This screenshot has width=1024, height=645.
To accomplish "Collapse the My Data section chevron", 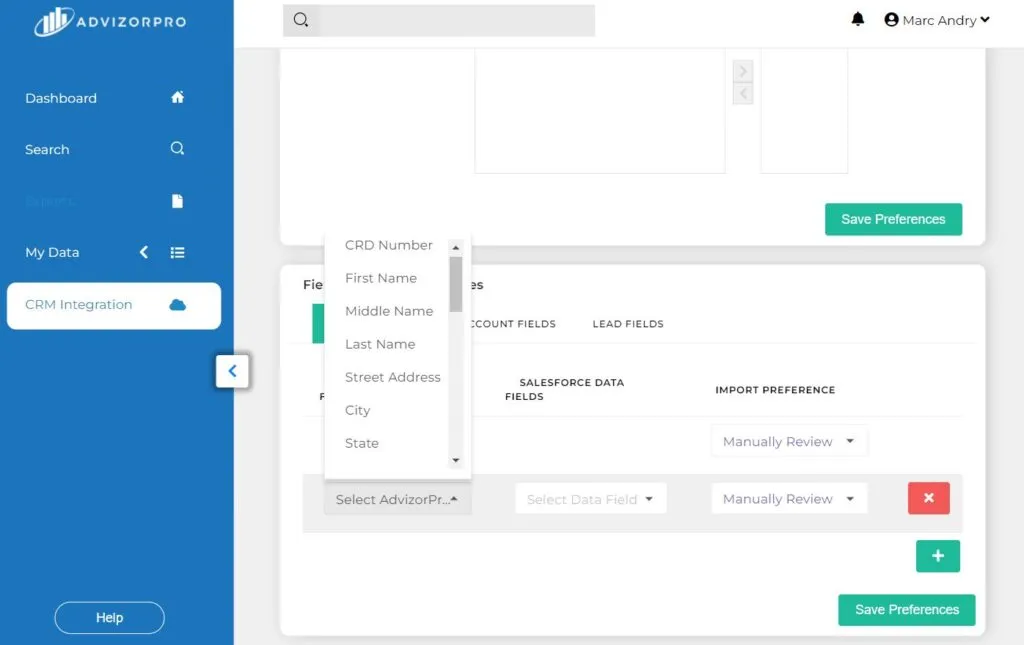I will tap(143, 253).
